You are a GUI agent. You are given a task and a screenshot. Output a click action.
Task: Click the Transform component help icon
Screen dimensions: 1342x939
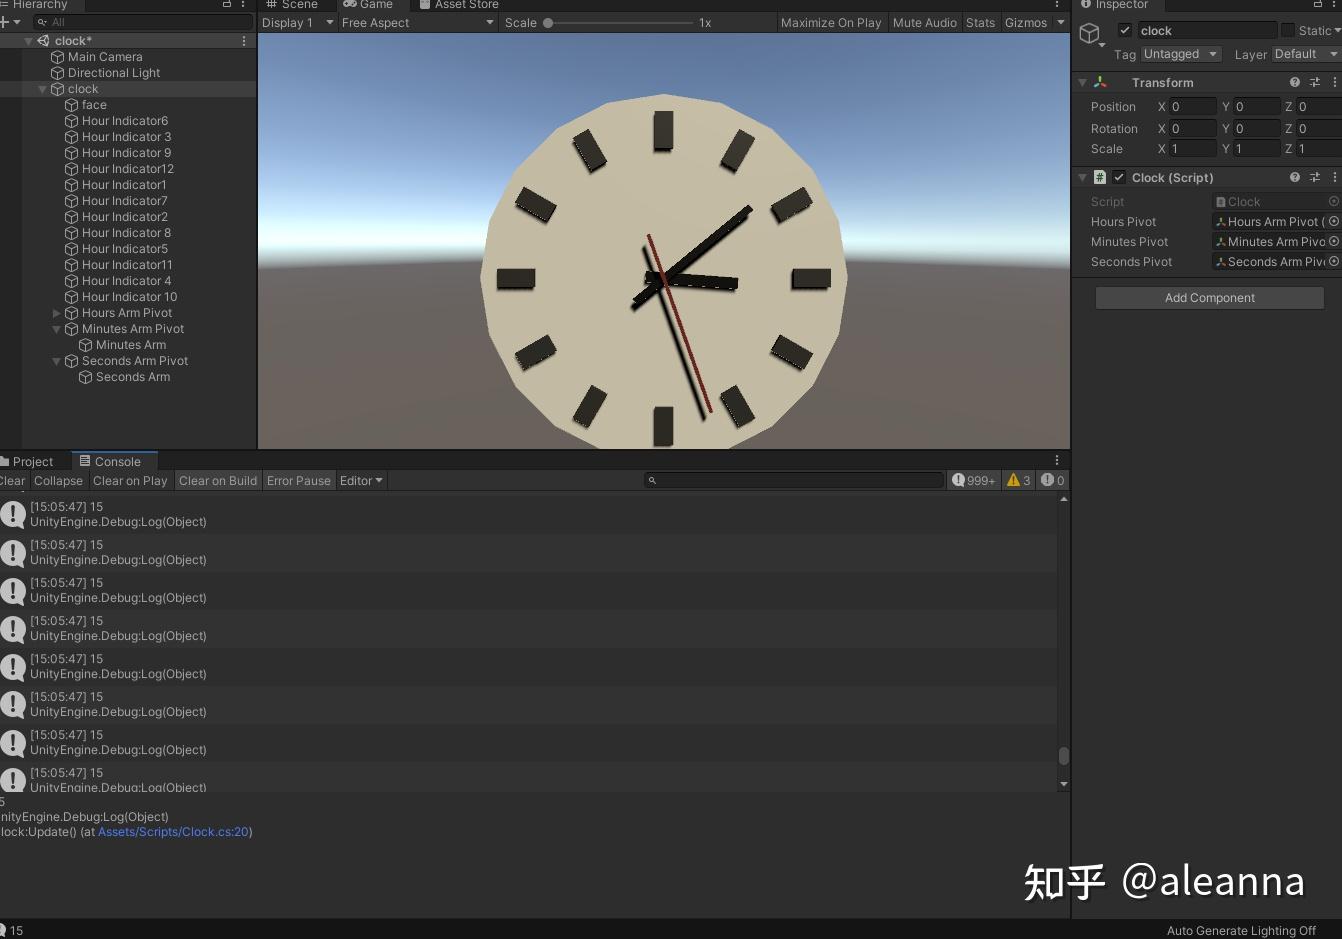[1295, 82]
